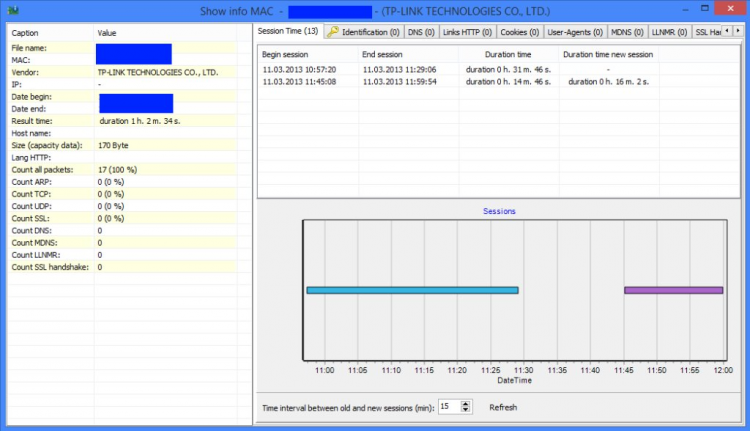Click end session cell 11.03.2013 11:59:54
Image resolution: width=750 pixels, height=431 pixels.
[399, 82]
